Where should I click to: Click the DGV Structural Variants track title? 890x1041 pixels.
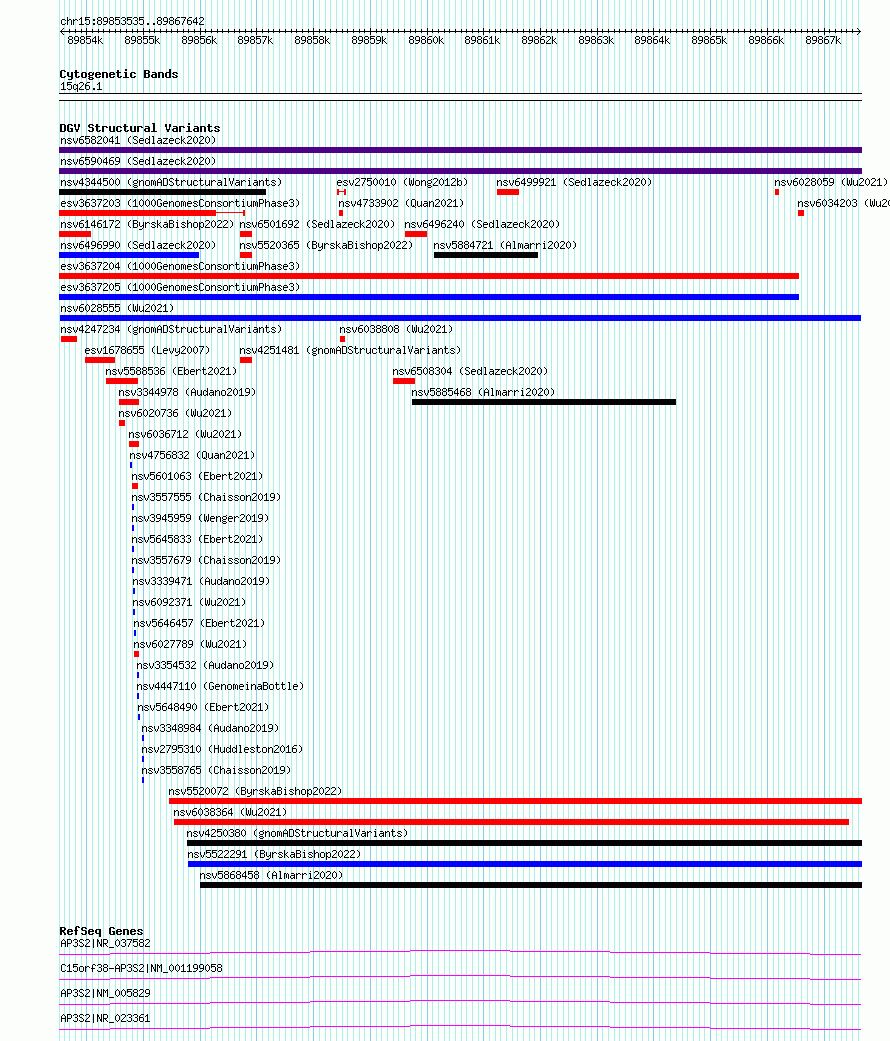(x=140, y=128)
